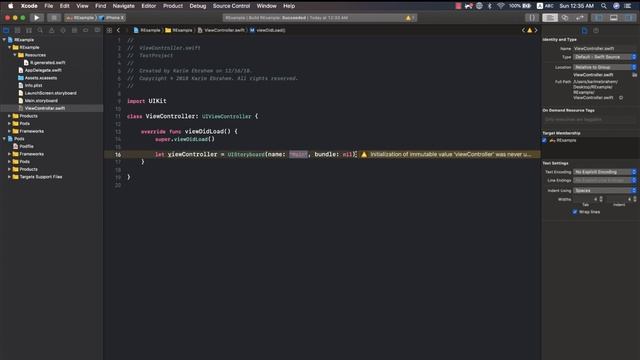Open the Editor menu

pyautogui.click(x=149, y=6)
